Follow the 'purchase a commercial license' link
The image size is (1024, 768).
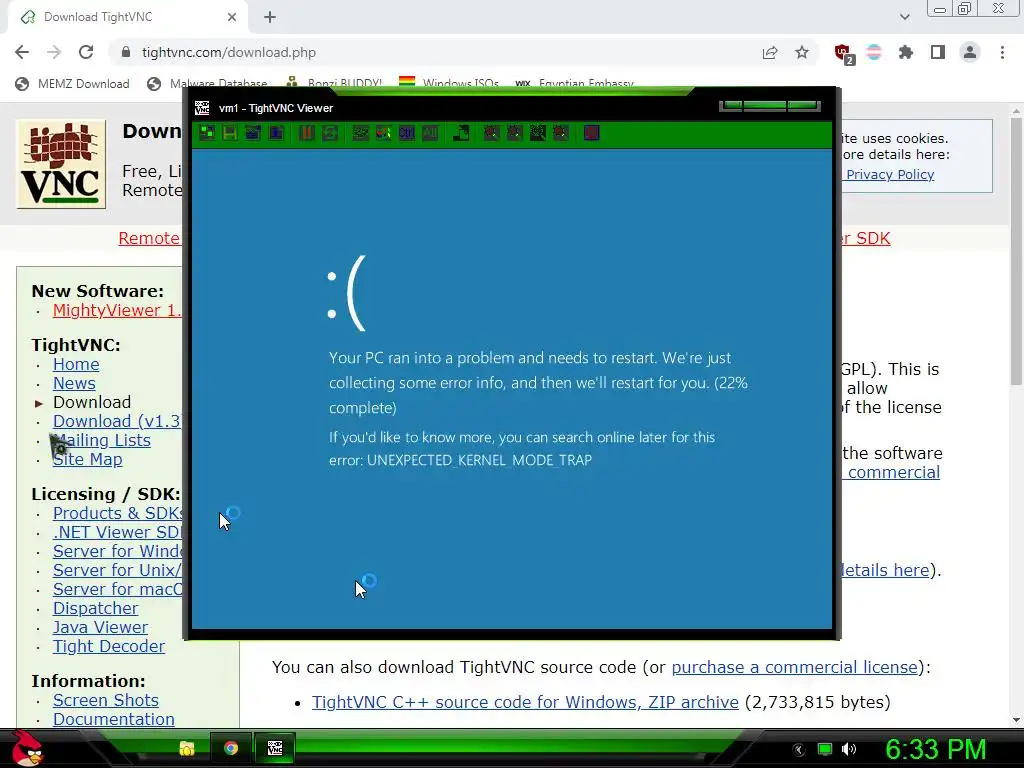[795, 667]
